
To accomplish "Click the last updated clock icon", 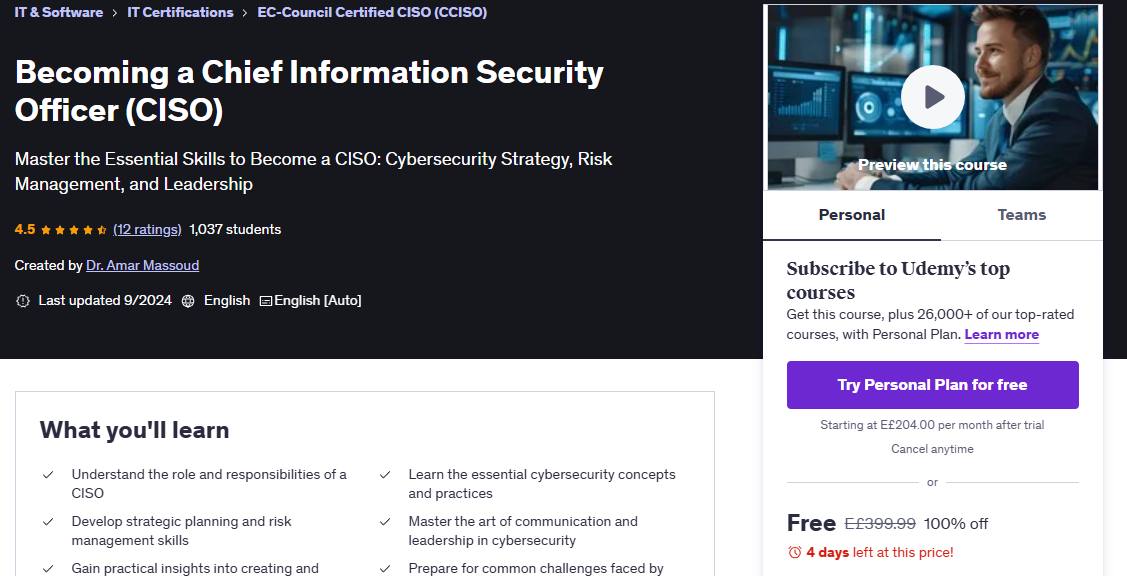I will point(23,301).
